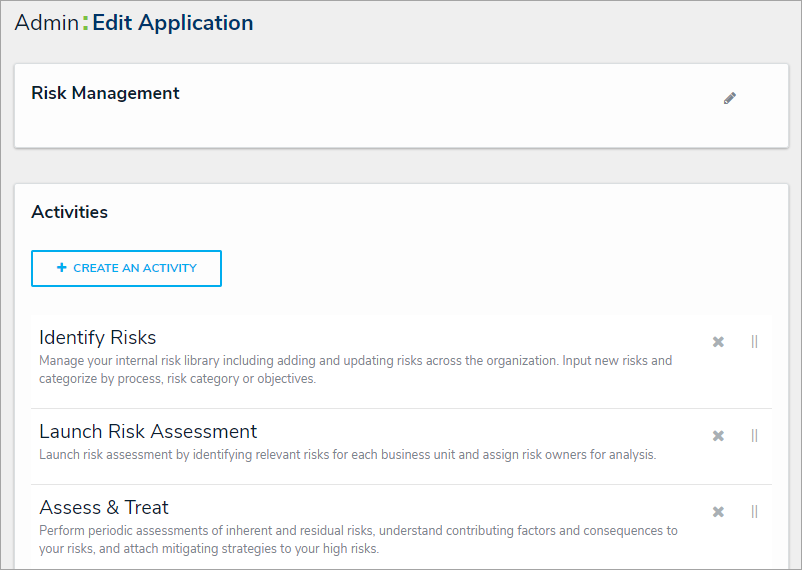
Task: Open the Launch Risk Assessment activity
Action: point(148,431)
